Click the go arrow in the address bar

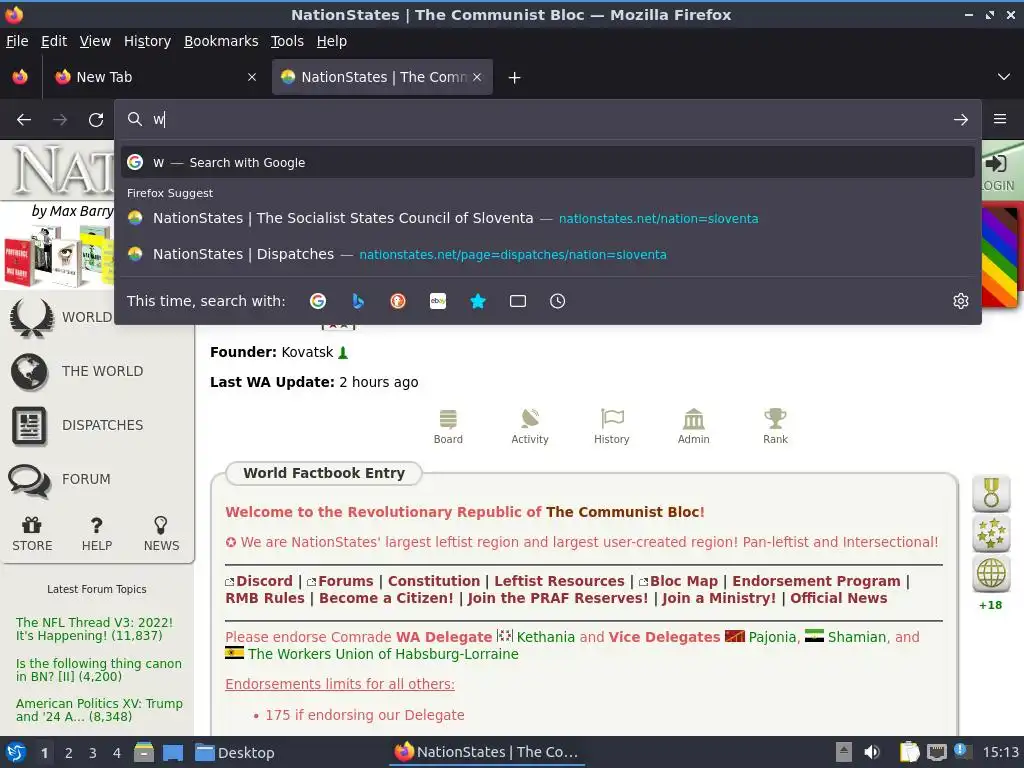[x=961, y=120]
